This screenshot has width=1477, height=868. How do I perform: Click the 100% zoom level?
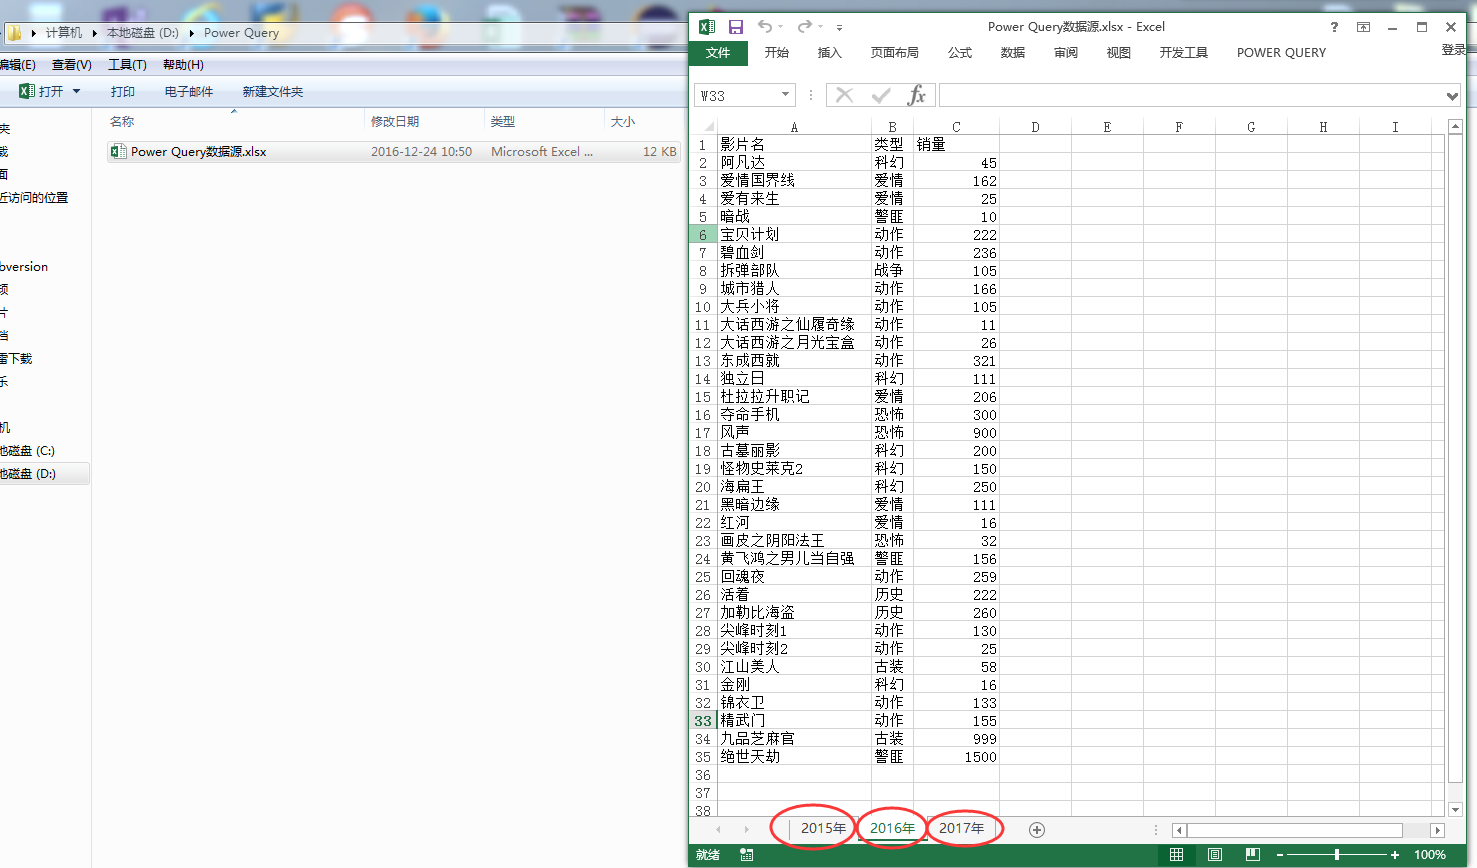[1430, 855]
